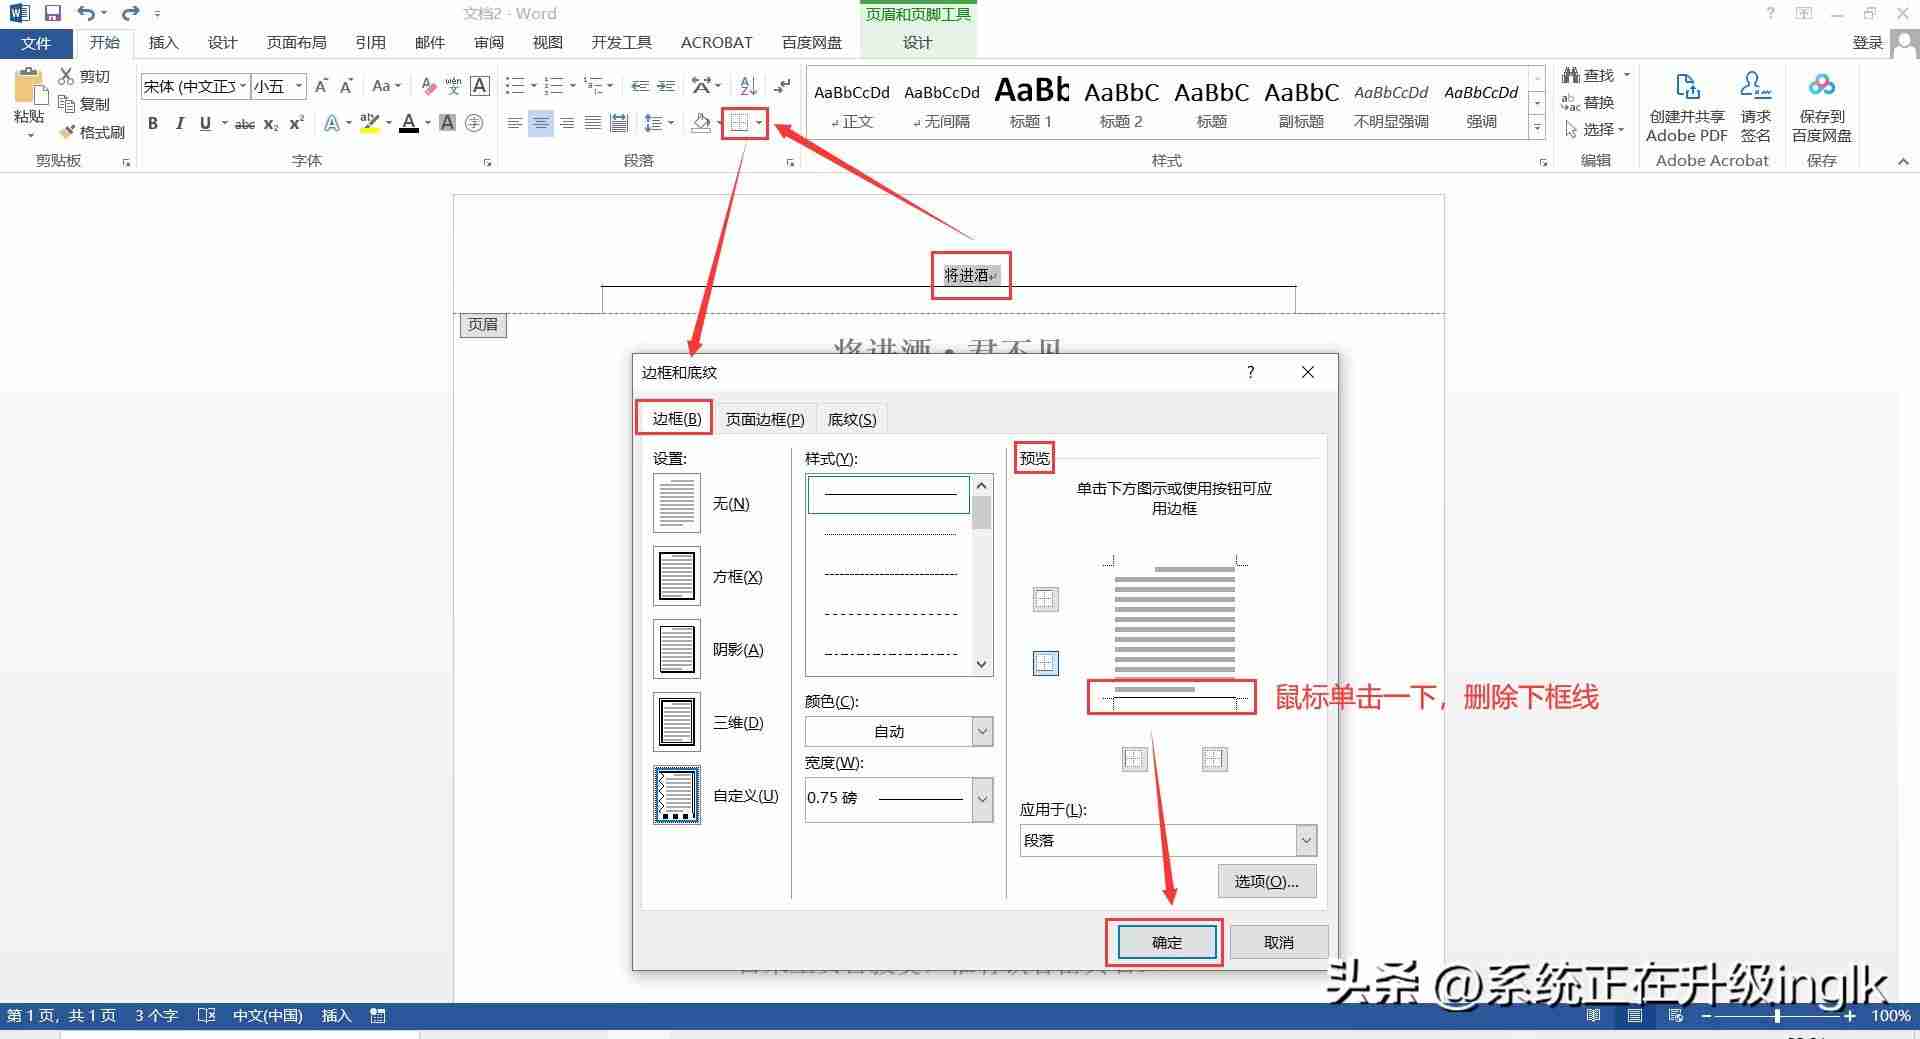Toggle underline formatting
Image resolution: width=1920 pixels, height=1039 pixels.
coord(205,123)
